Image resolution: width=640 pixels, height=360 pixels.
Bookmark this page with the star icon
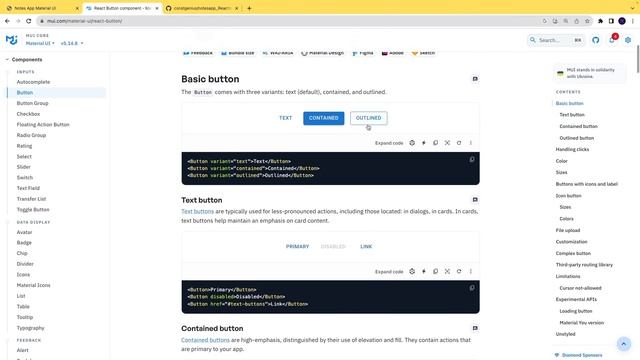pyautogui.click(x=587, y=21)
